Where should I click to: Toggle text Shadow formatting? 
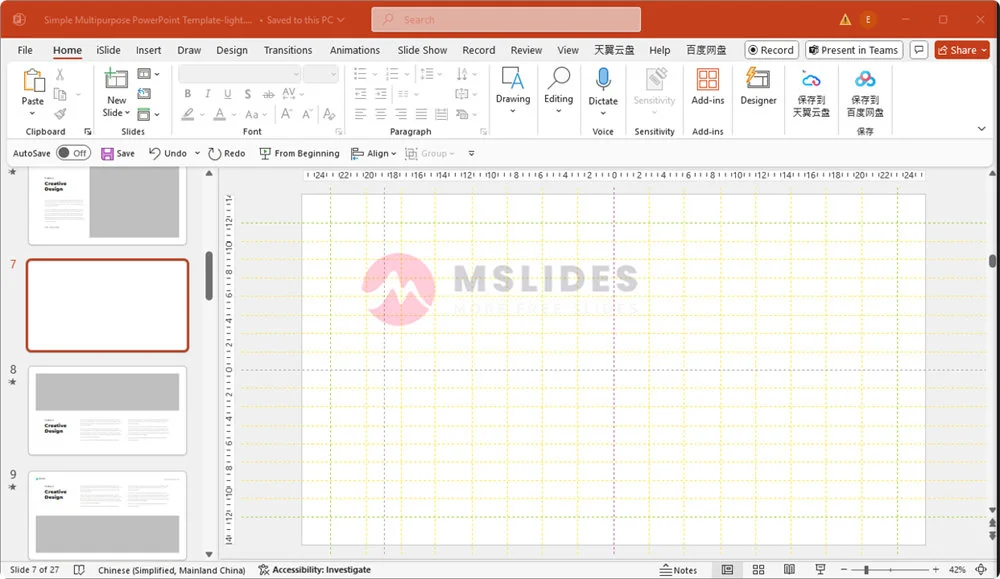point(247,94)
